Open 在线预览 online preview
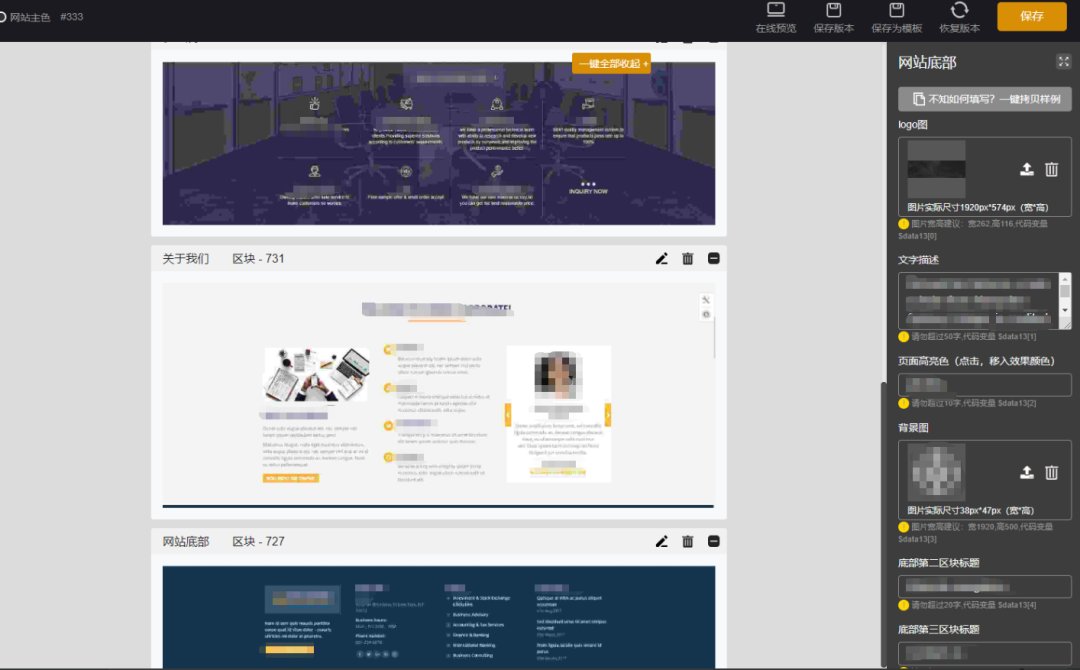 coord(776,17)
